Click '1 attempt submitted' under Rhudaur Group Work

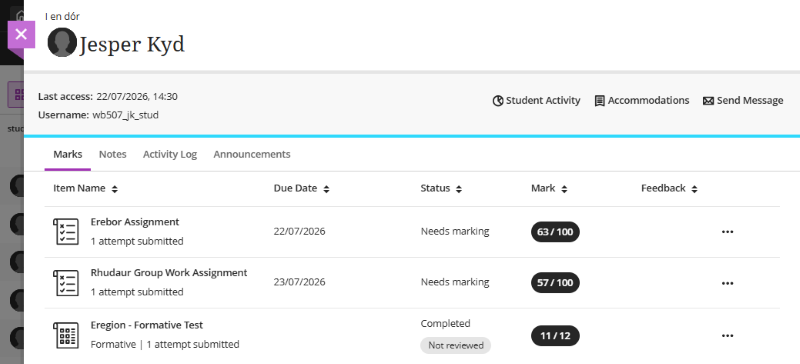[x=137, y=292]
